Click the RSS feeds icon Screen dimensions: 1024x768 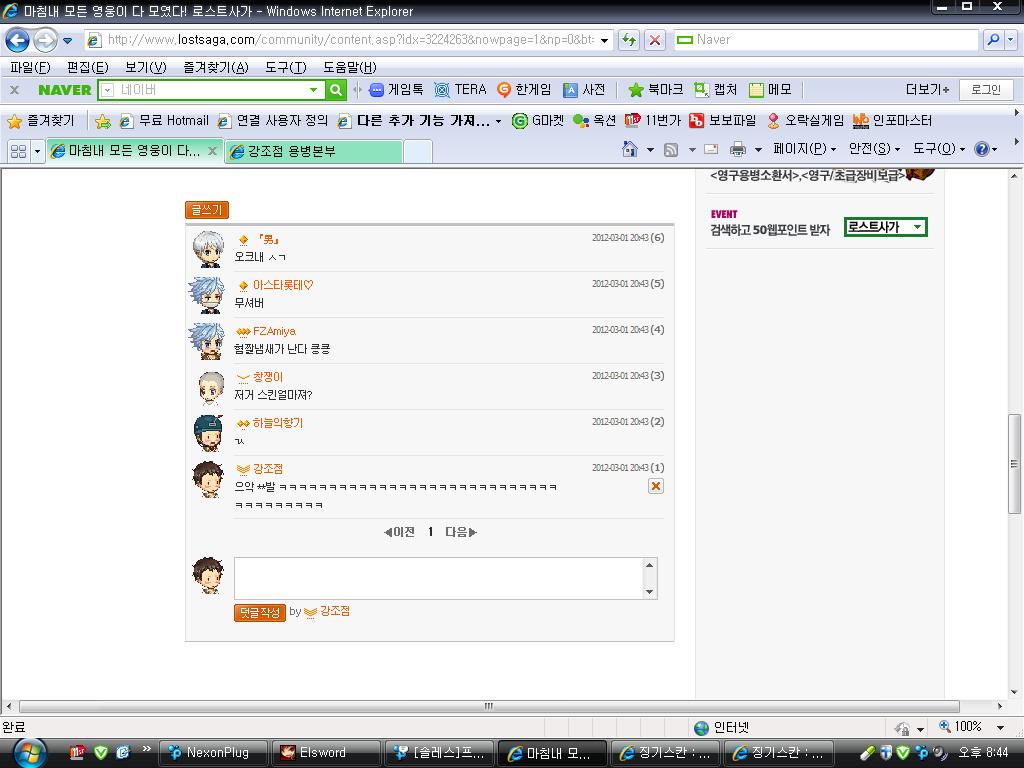point(671,150)
